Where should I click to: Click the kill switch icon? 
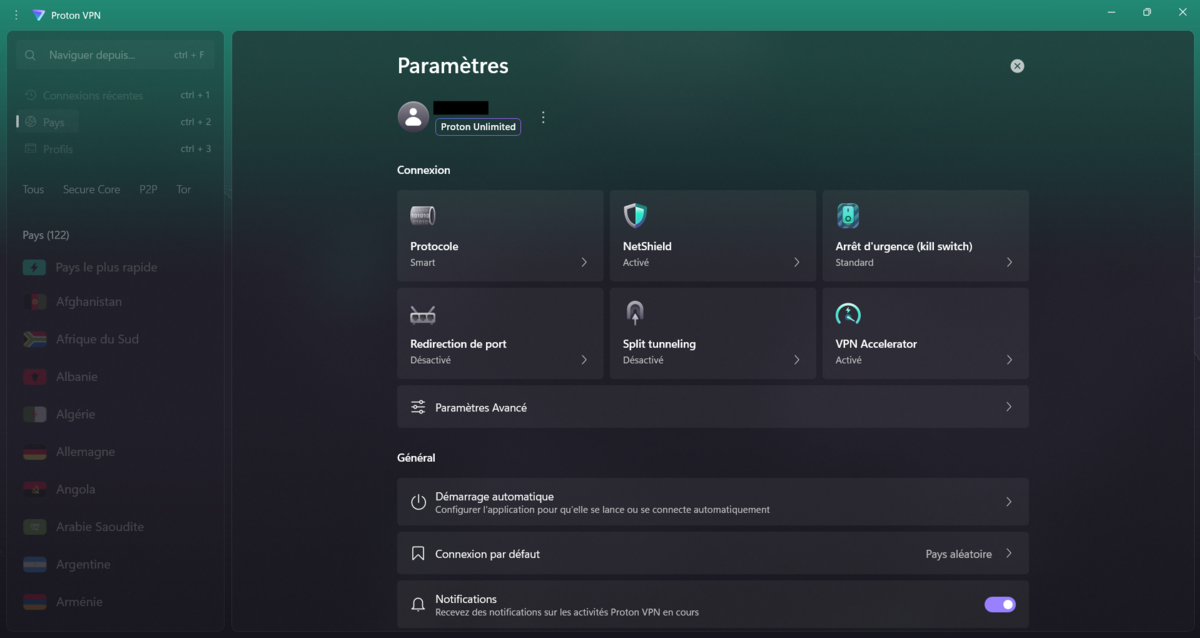point(848,215)
